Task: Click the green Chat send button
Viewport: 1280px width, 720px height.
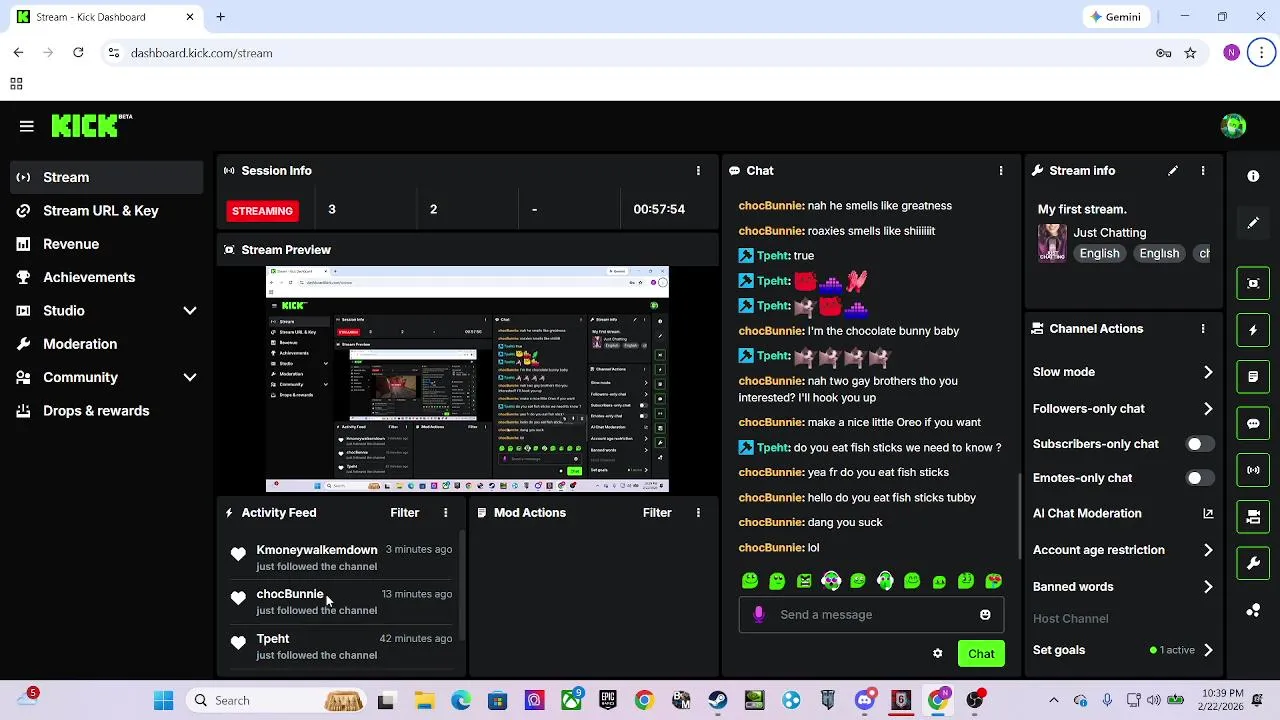Action: 981,654
